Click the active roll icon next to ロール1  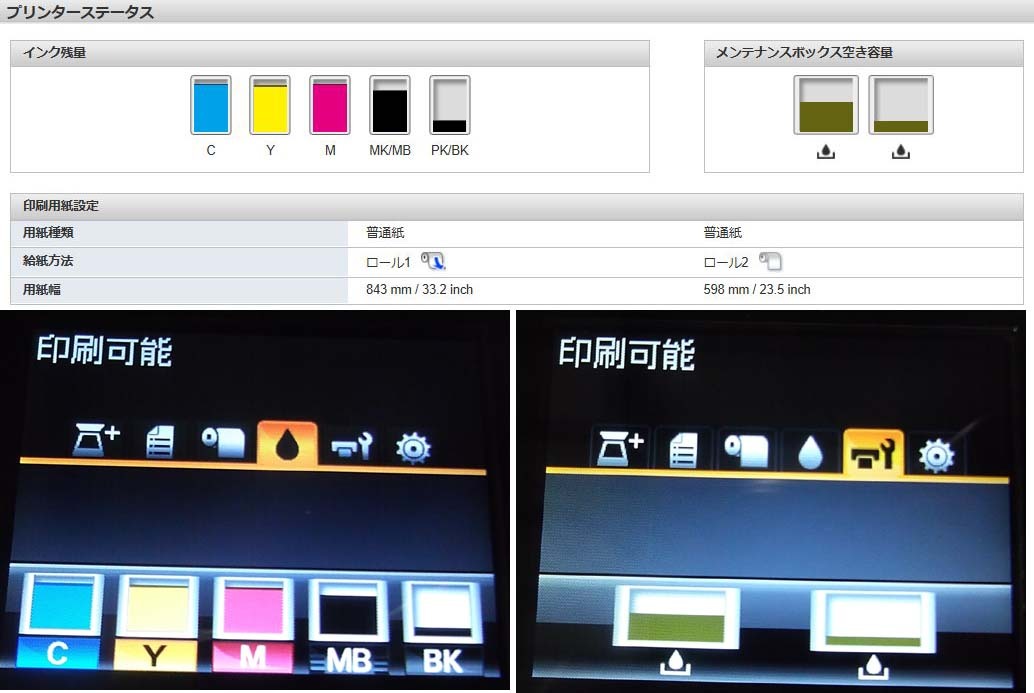pos(433,261)
